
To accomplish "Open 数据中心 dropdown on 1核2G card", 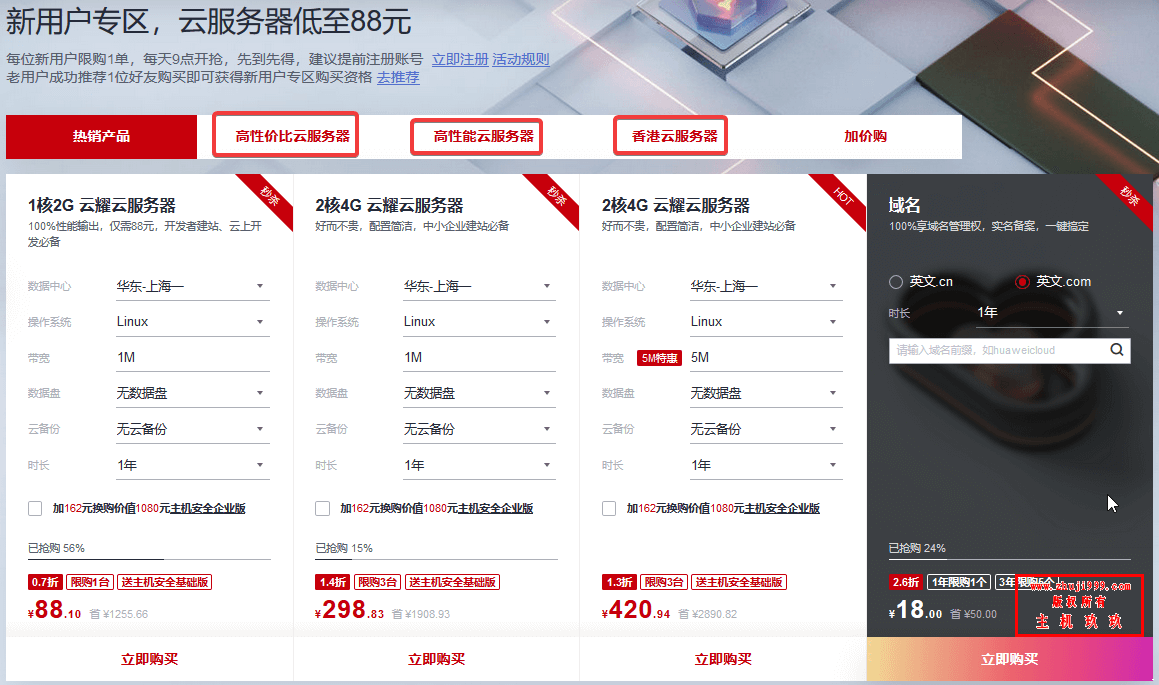I will click(x=190, y=286).
